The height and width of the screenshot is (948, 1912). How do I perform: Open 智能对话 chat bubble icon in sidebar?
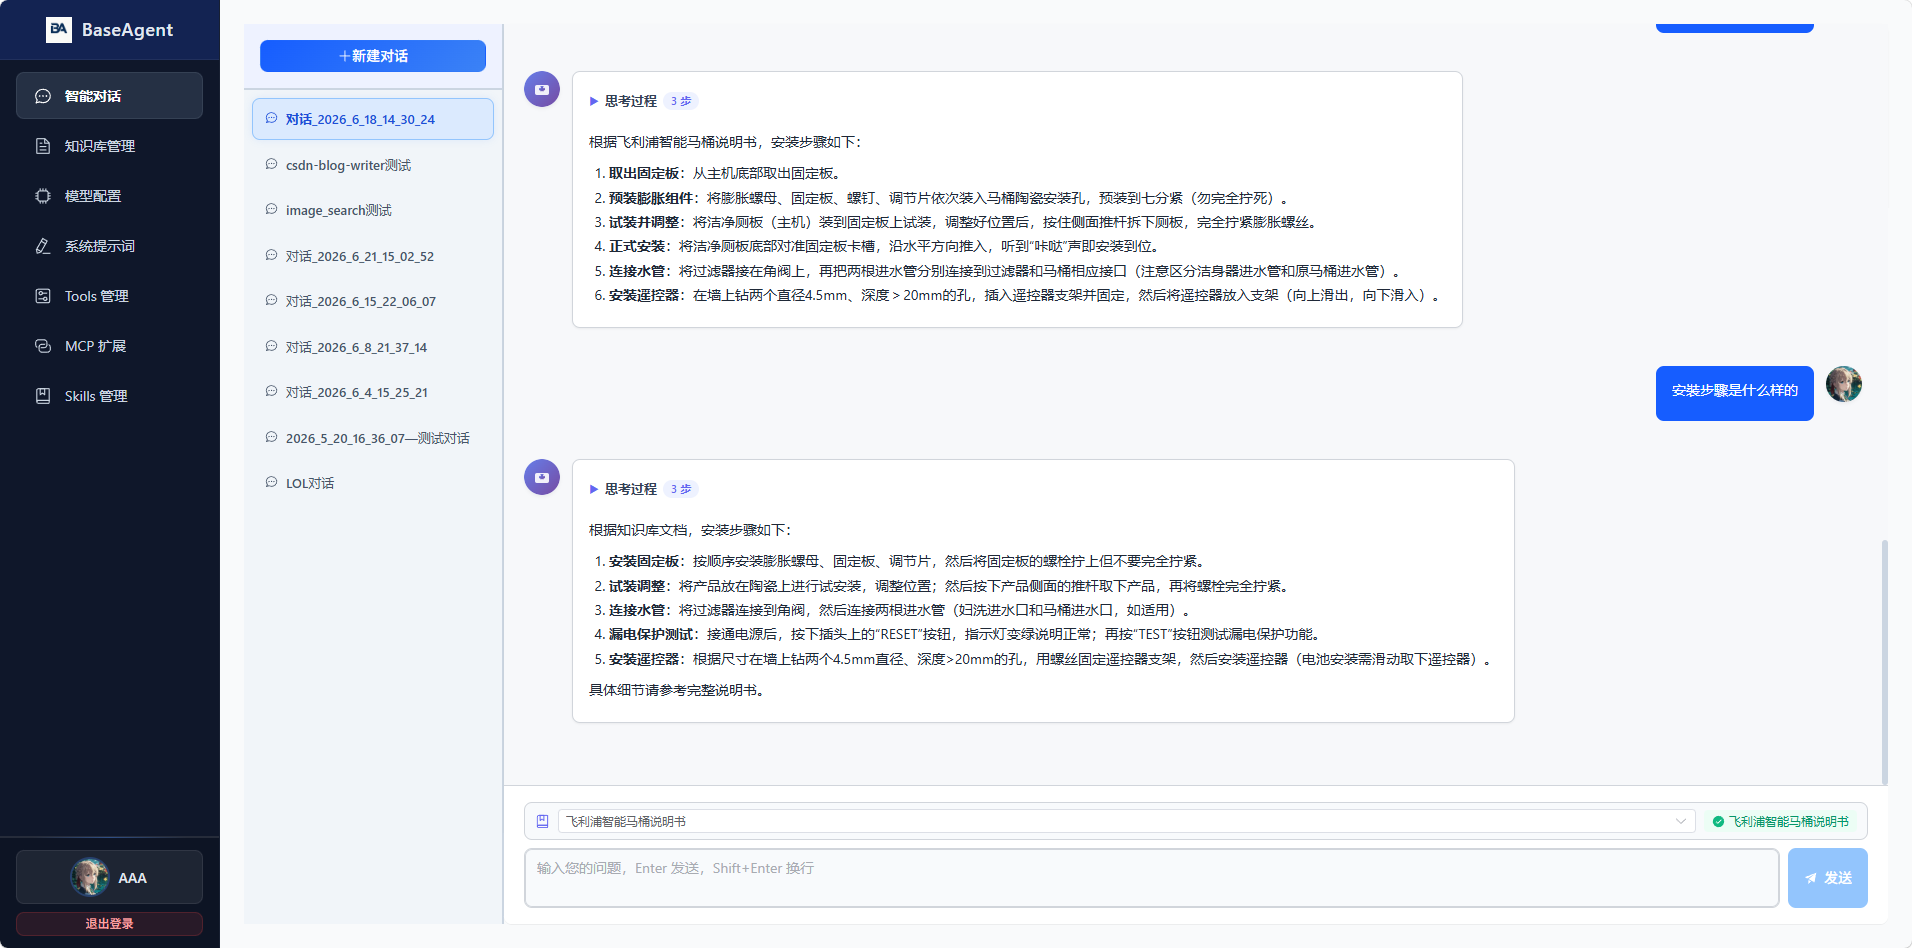coord(43,96)
